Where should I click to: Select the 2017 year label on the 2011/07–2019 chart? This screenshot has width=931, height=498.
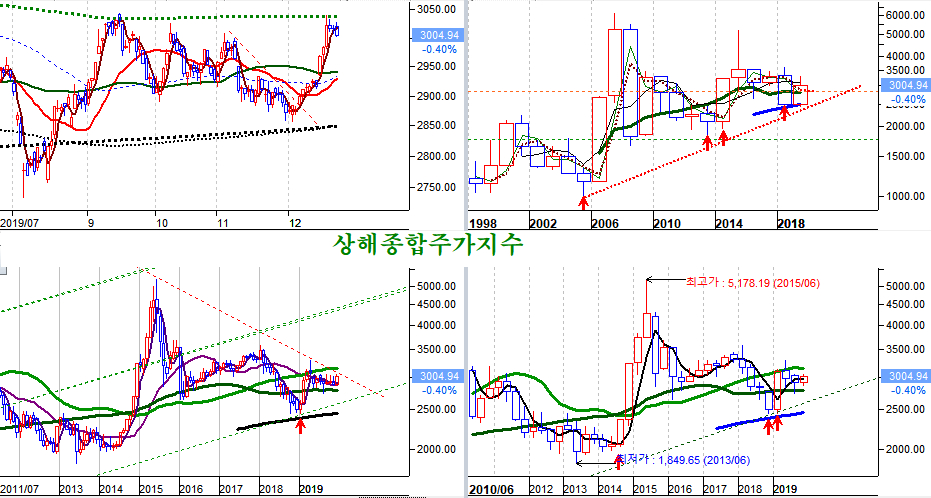[231, 489]
